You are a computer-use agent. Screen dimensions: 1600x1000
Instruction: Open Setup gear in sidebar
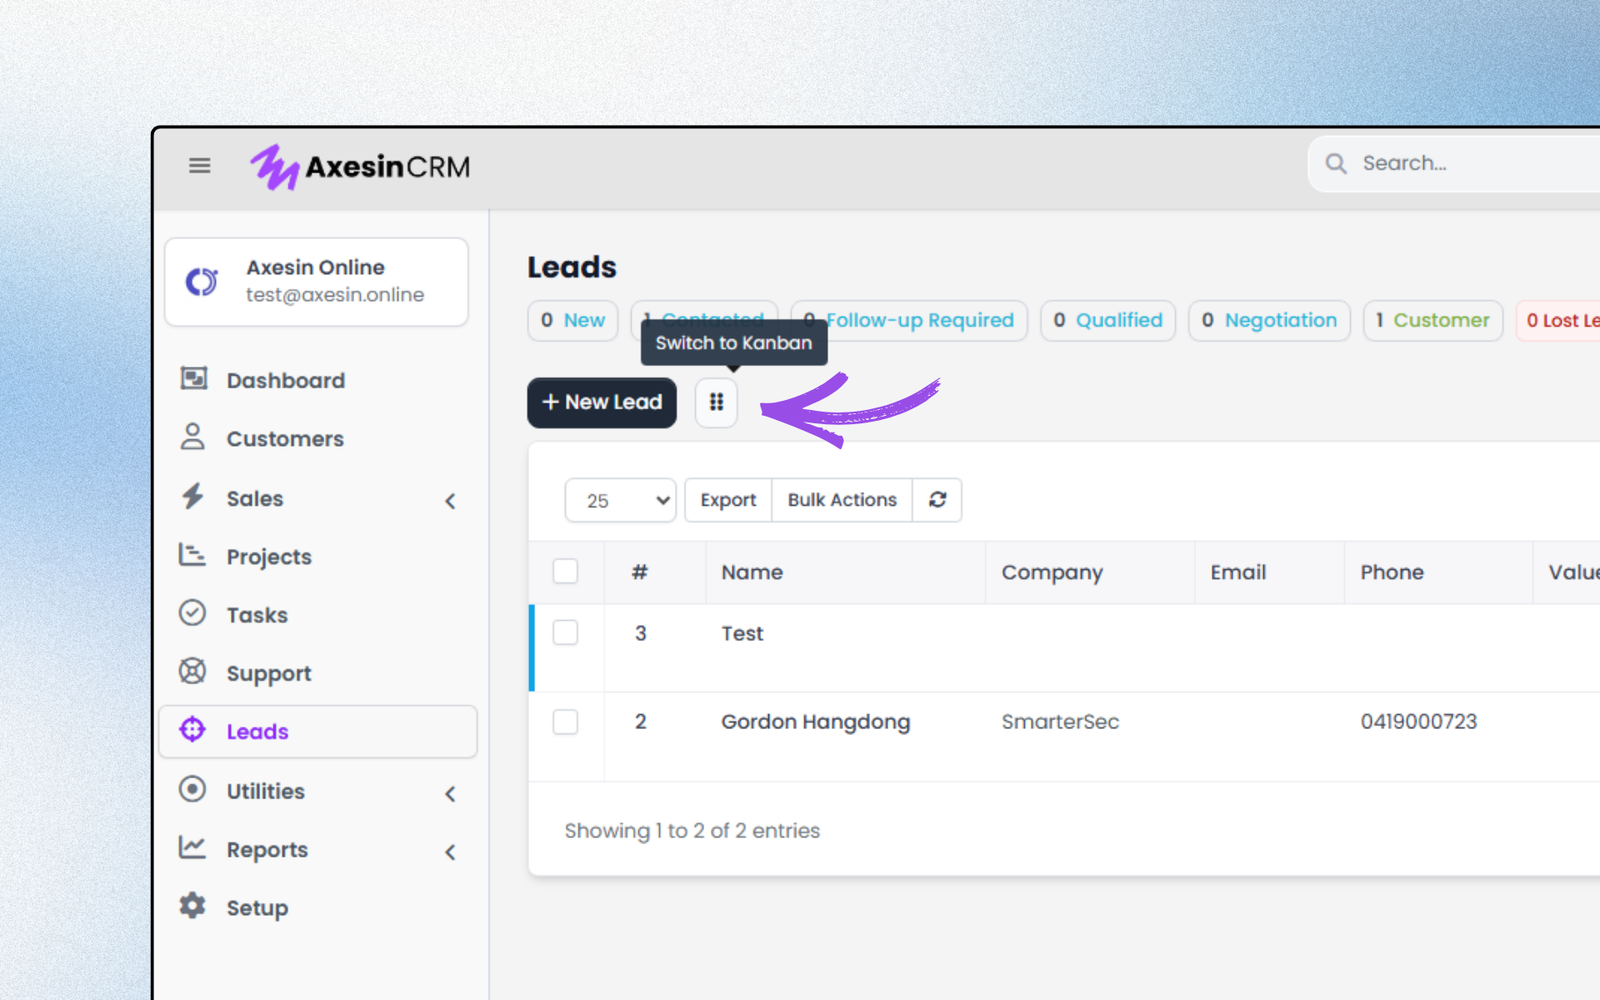click(256, 908)
